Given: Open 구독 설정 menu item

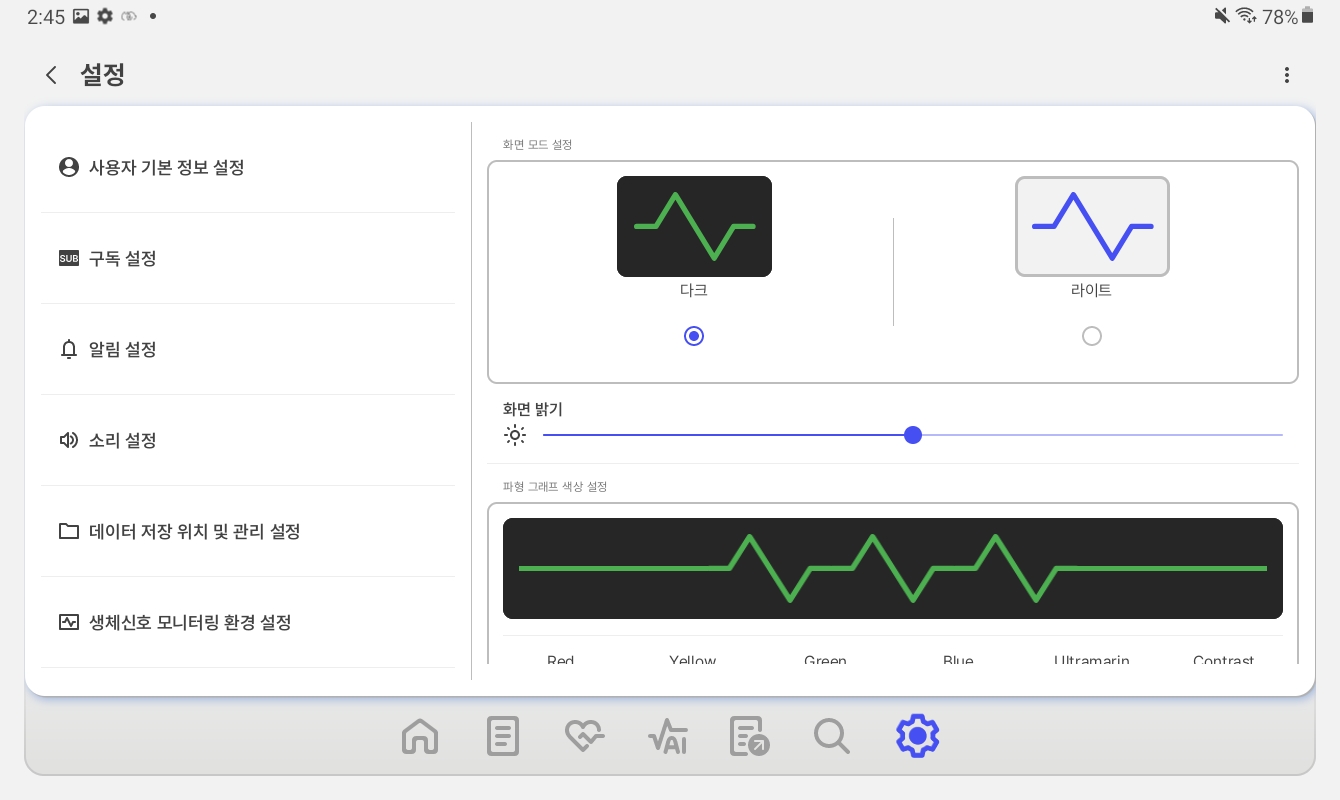Looking at the screenshot, I should coord(248,259).
